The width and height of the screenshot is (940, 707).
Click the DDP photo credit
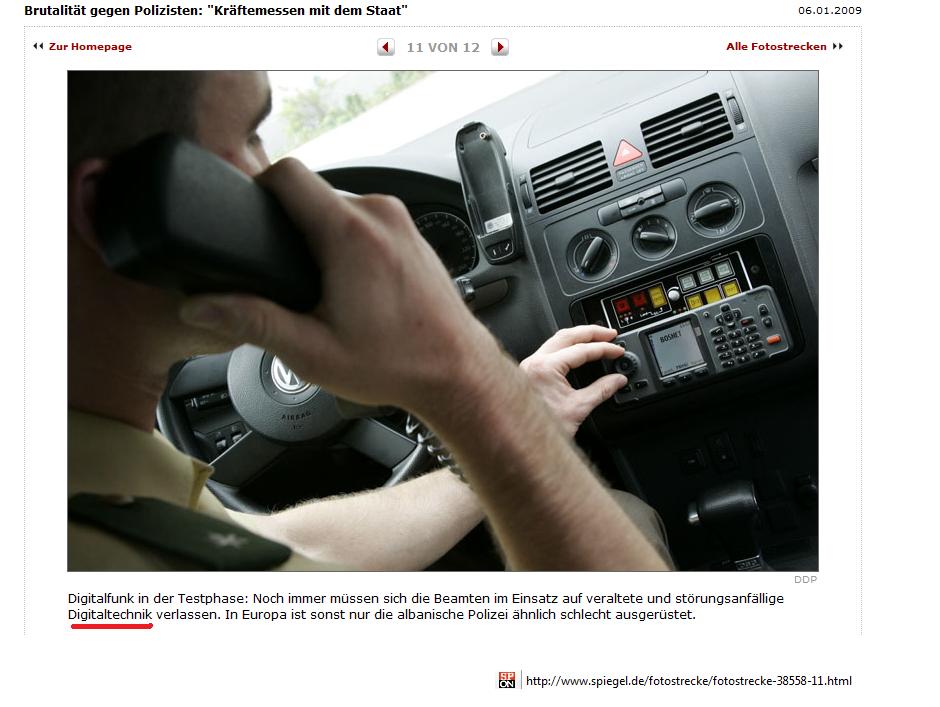pyautogui.click(x=805, y=579)
